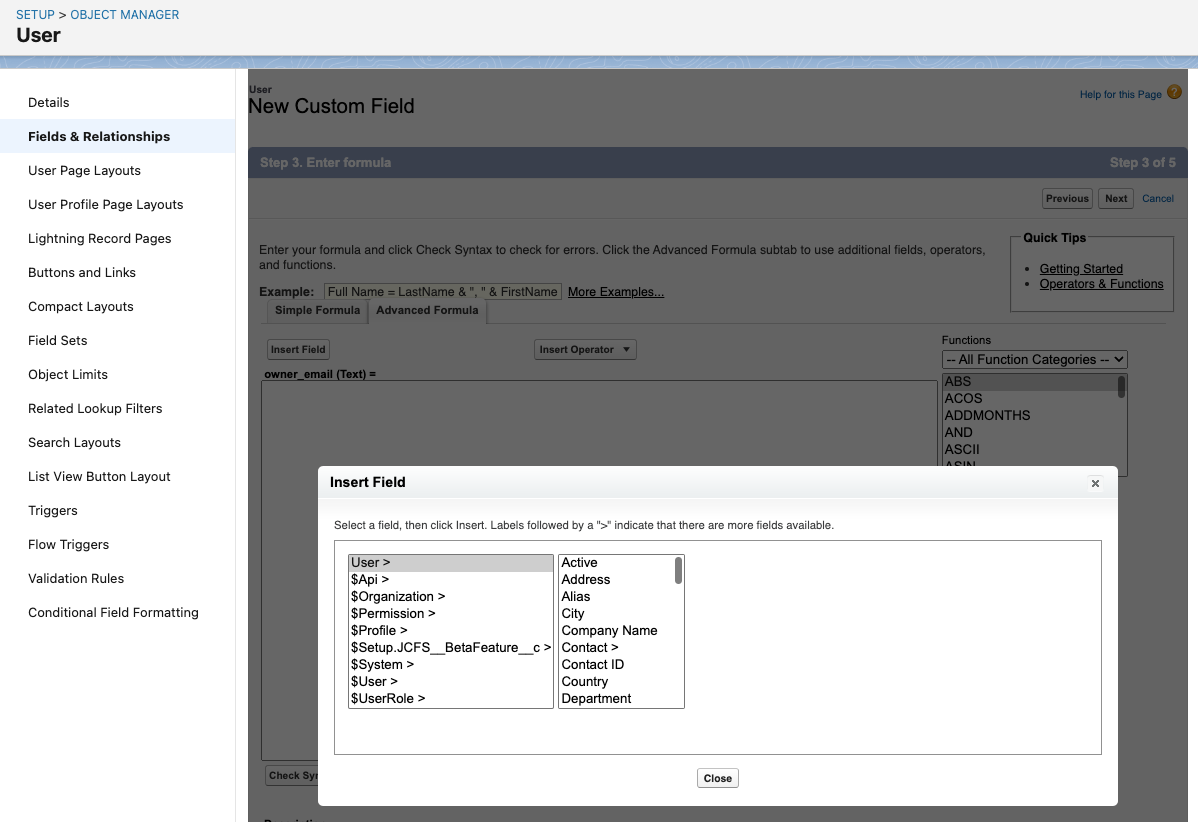Click the More Examples link
This screenshot has height=822, width=1198.
tap(615, 291)
